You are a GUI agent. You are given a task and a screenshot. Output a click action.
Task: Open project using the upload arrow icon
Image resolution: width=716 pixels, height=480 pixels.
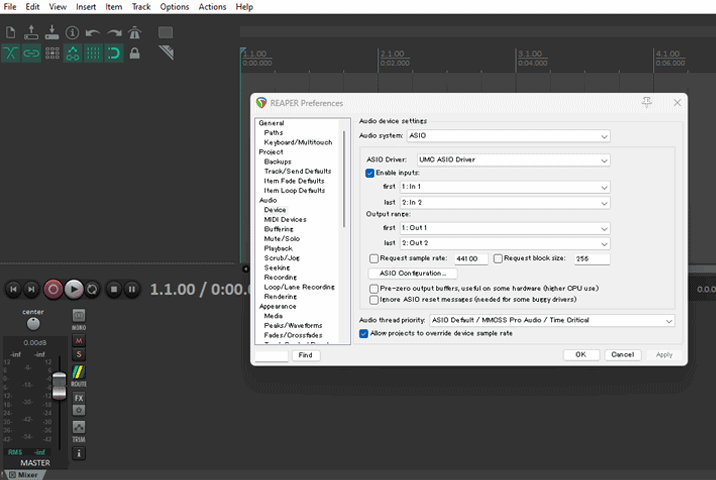tap(31, 32)
